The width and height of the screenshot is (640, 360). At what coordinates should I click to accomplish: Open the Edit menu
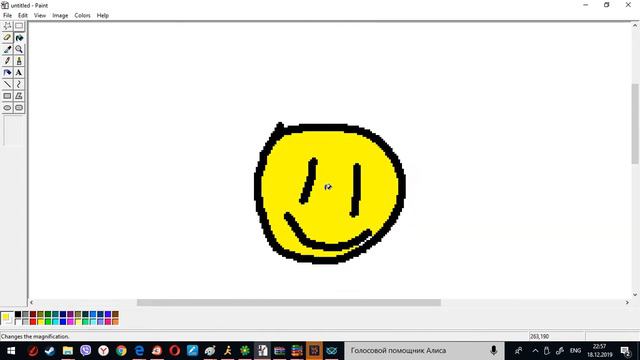tap(23, 16)
